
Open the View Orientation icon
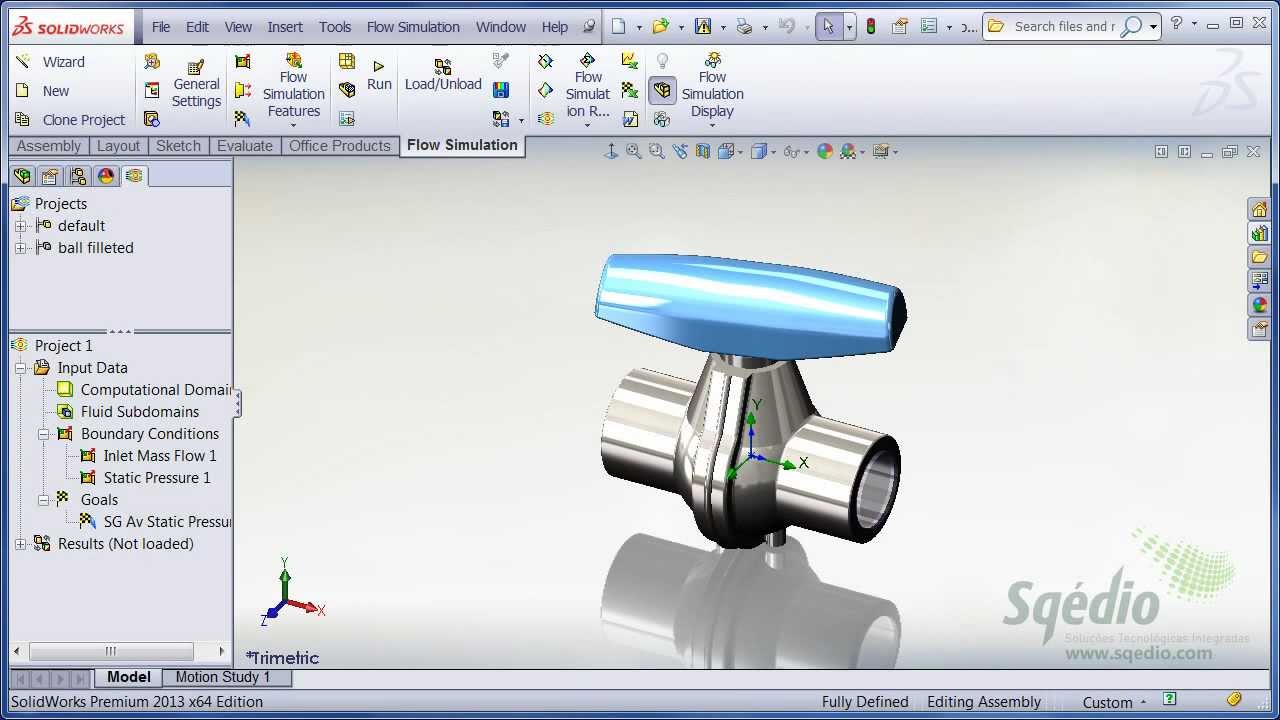pos(726,152)
